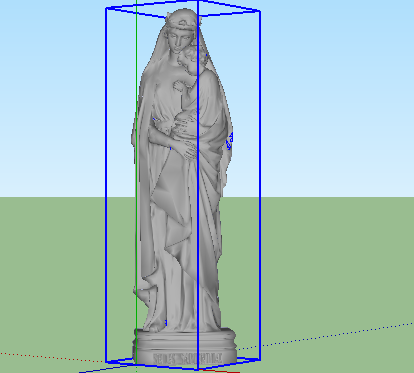
Task: Click the engraved inscription on statue pedestal
Action: coord(188,359)
